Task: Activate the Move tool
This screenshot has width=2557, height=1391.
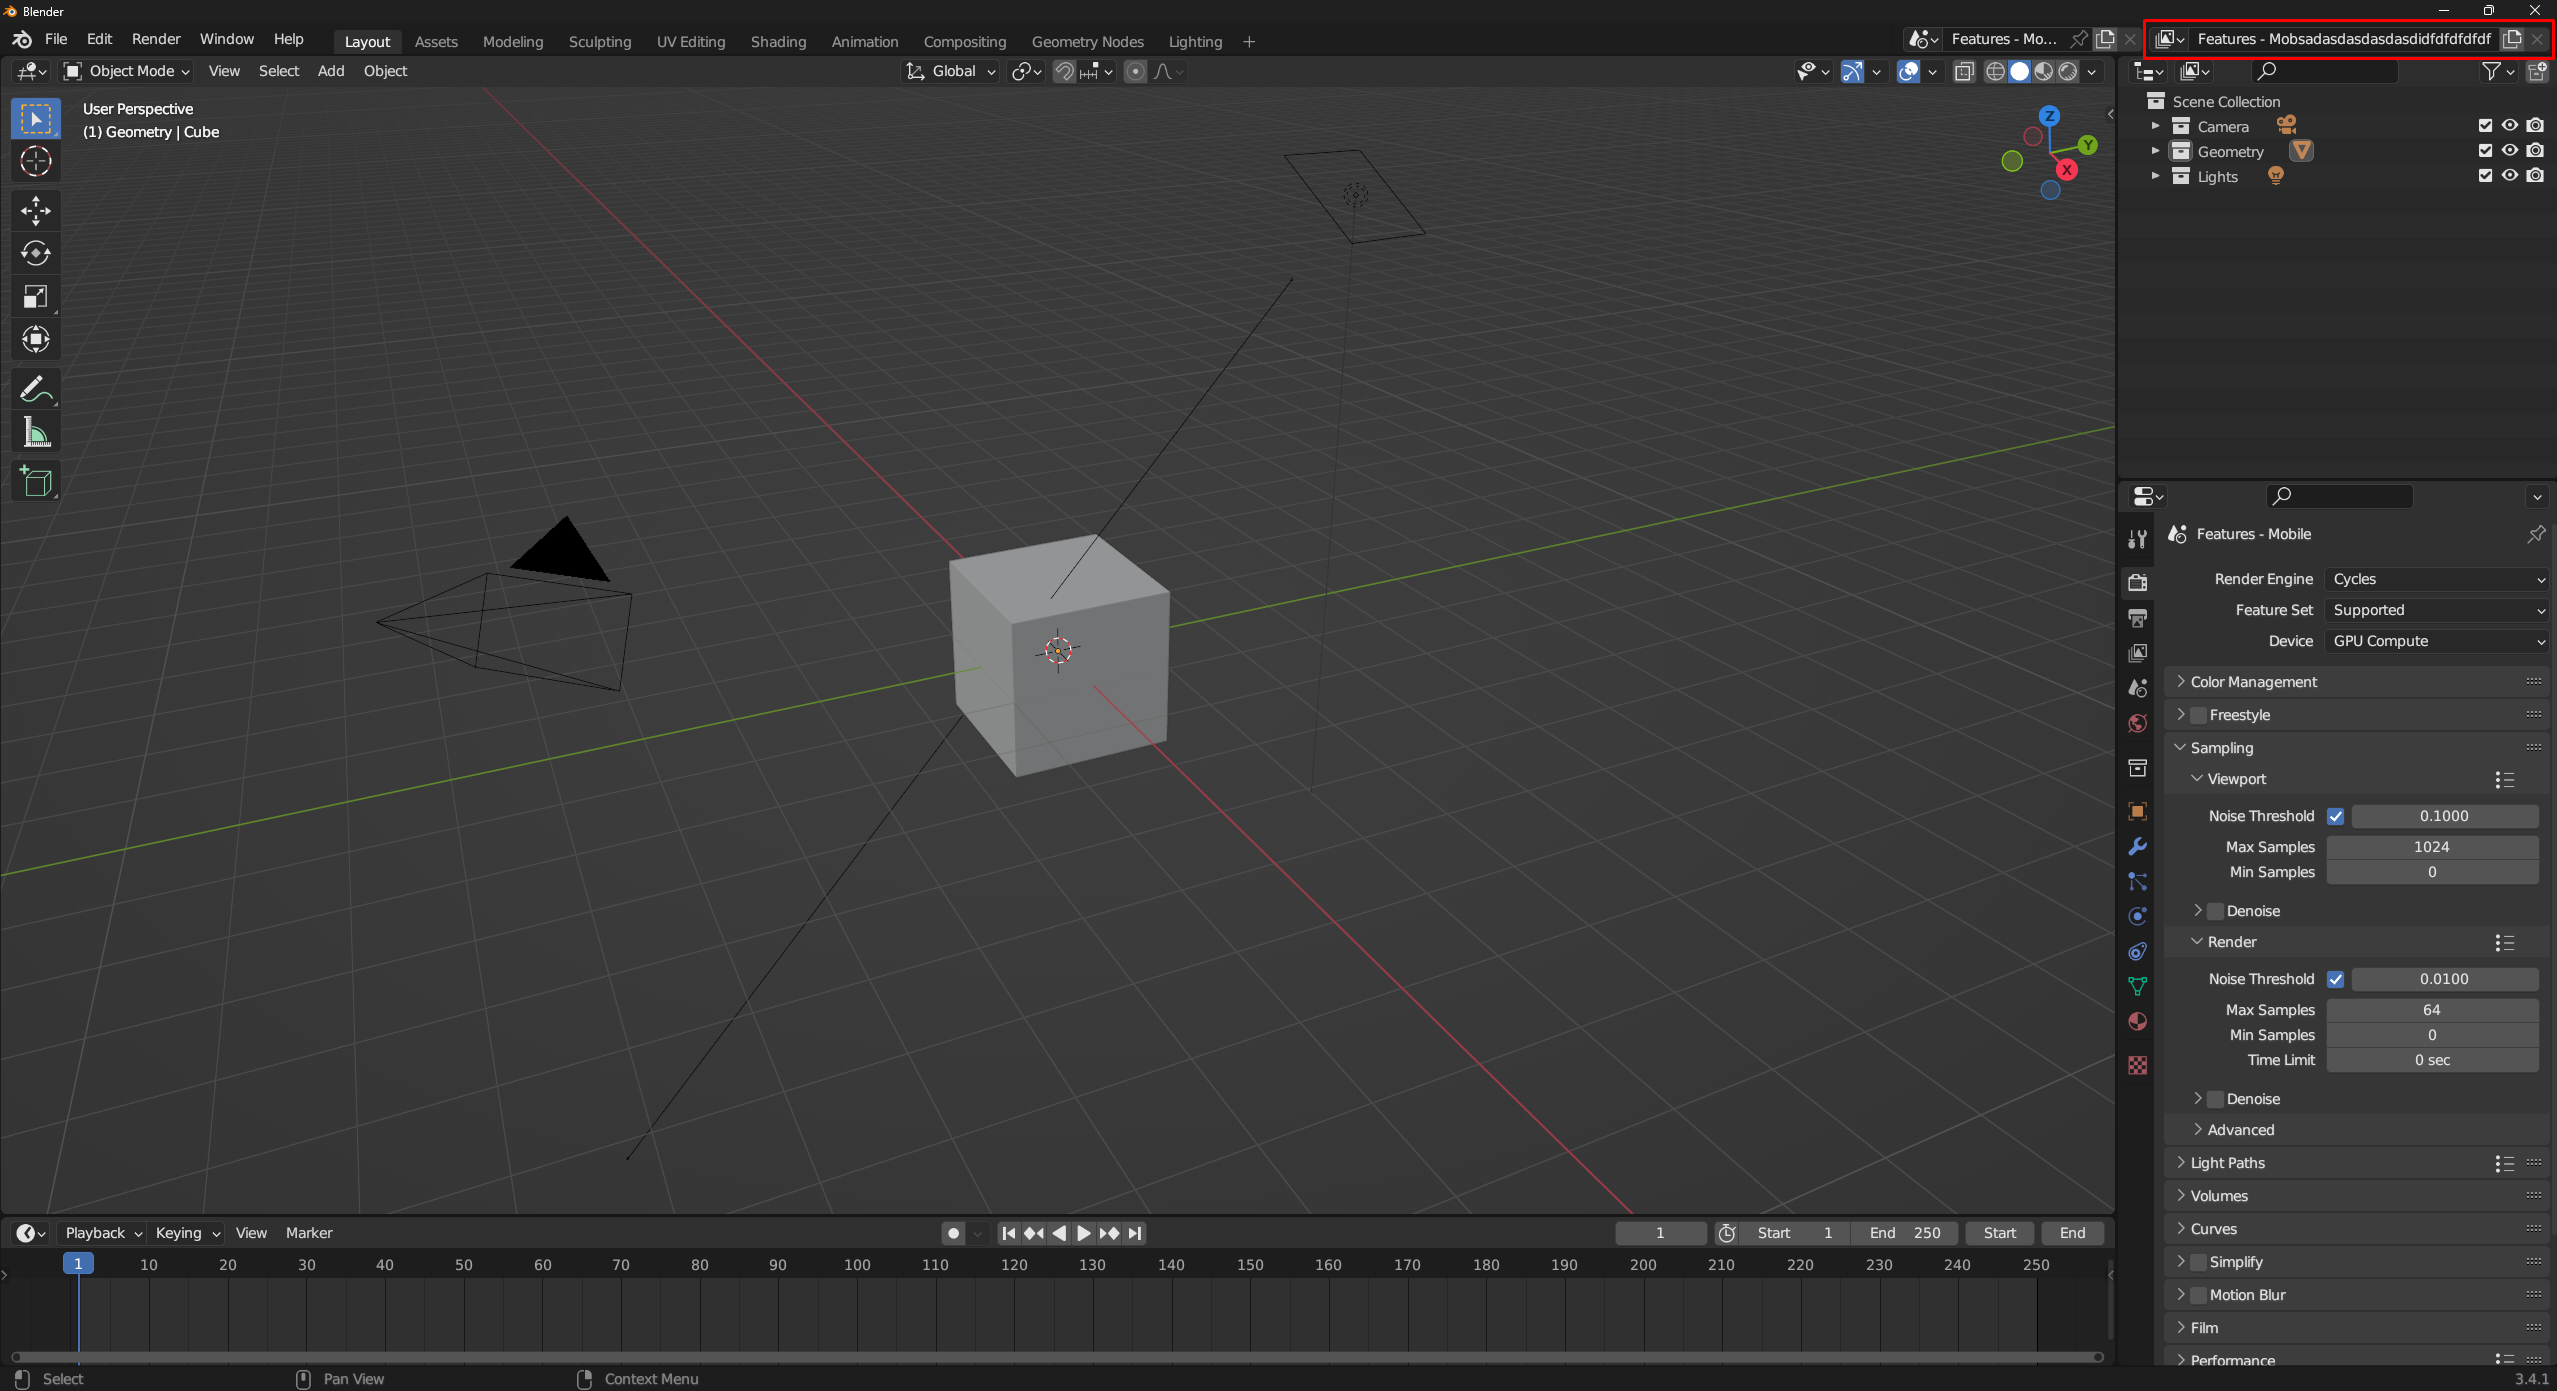Action: click(x=36, y=210)
